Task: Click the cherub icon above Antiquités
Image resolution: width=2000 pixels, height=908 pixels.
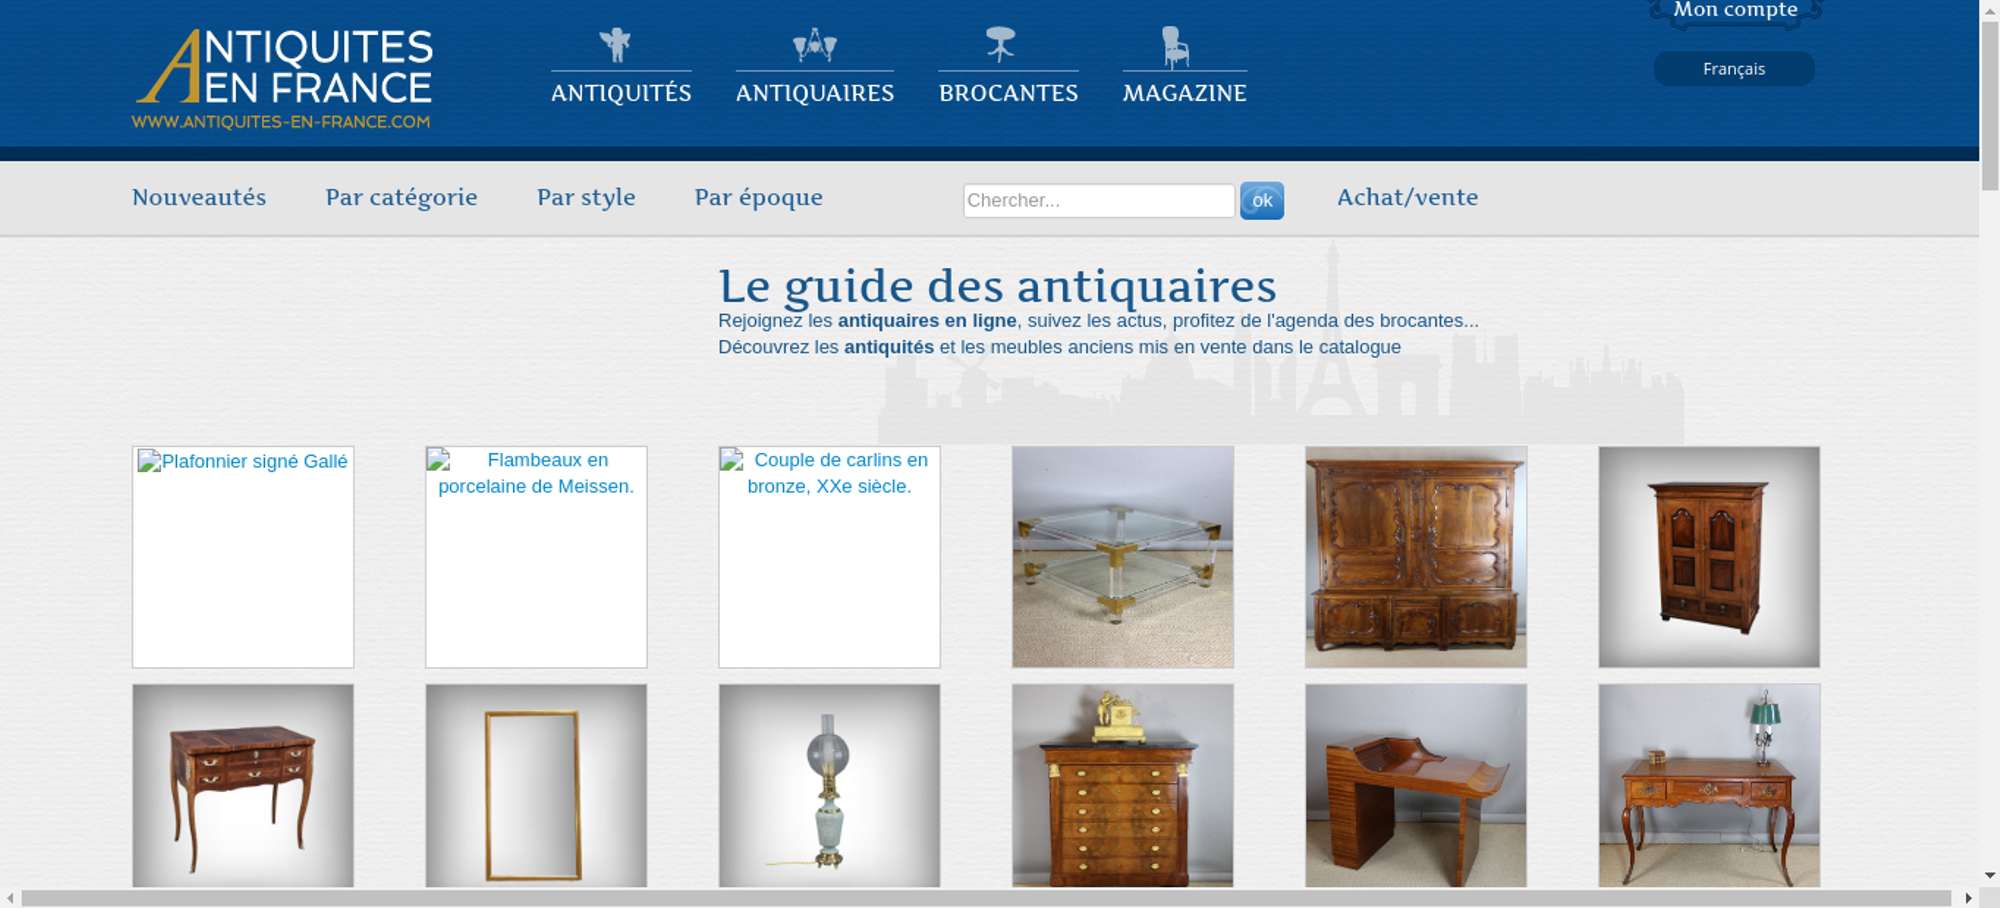Action: pyautogui.click(x=615, y=45)
